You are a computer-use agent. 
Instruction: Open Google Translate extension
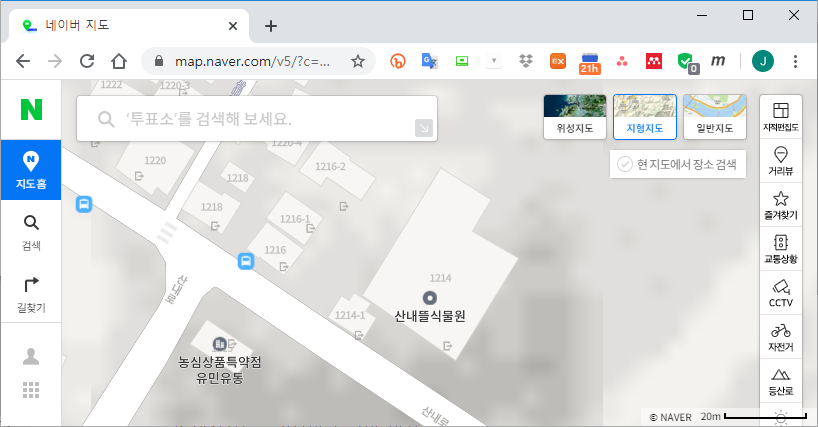(429, 61)
